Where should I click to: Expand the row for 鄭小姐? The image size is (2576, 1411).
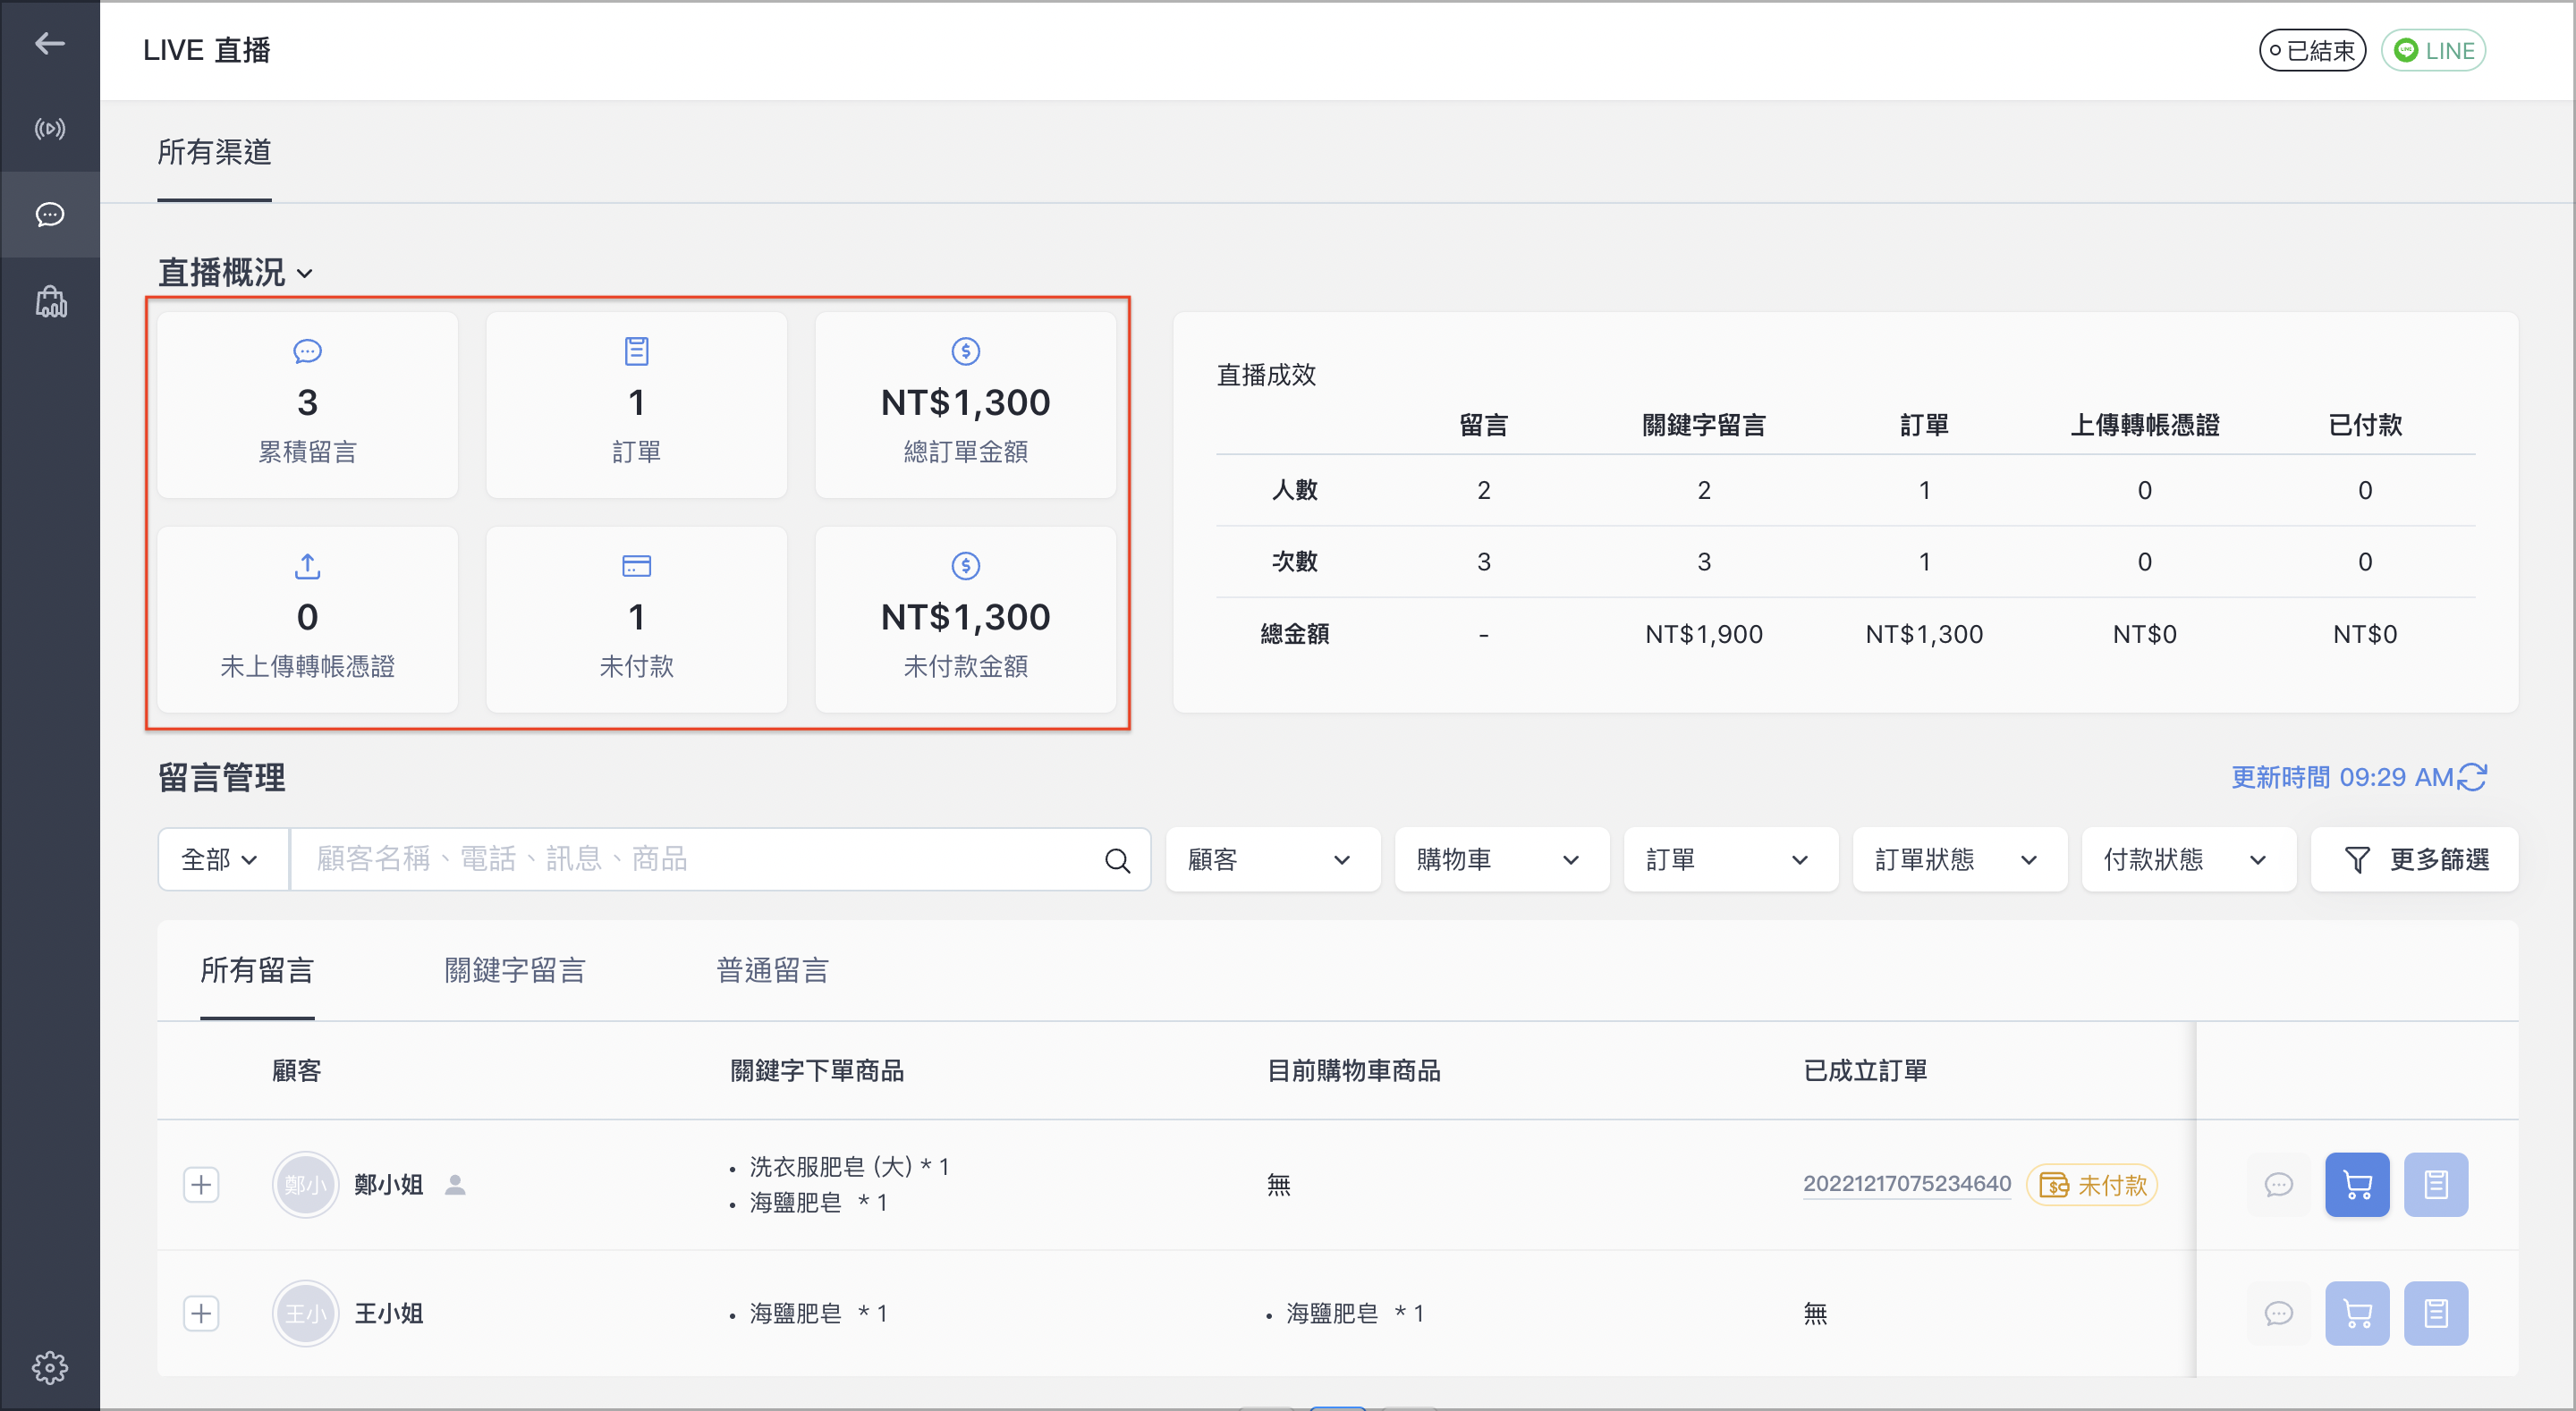click(201, 1185)
